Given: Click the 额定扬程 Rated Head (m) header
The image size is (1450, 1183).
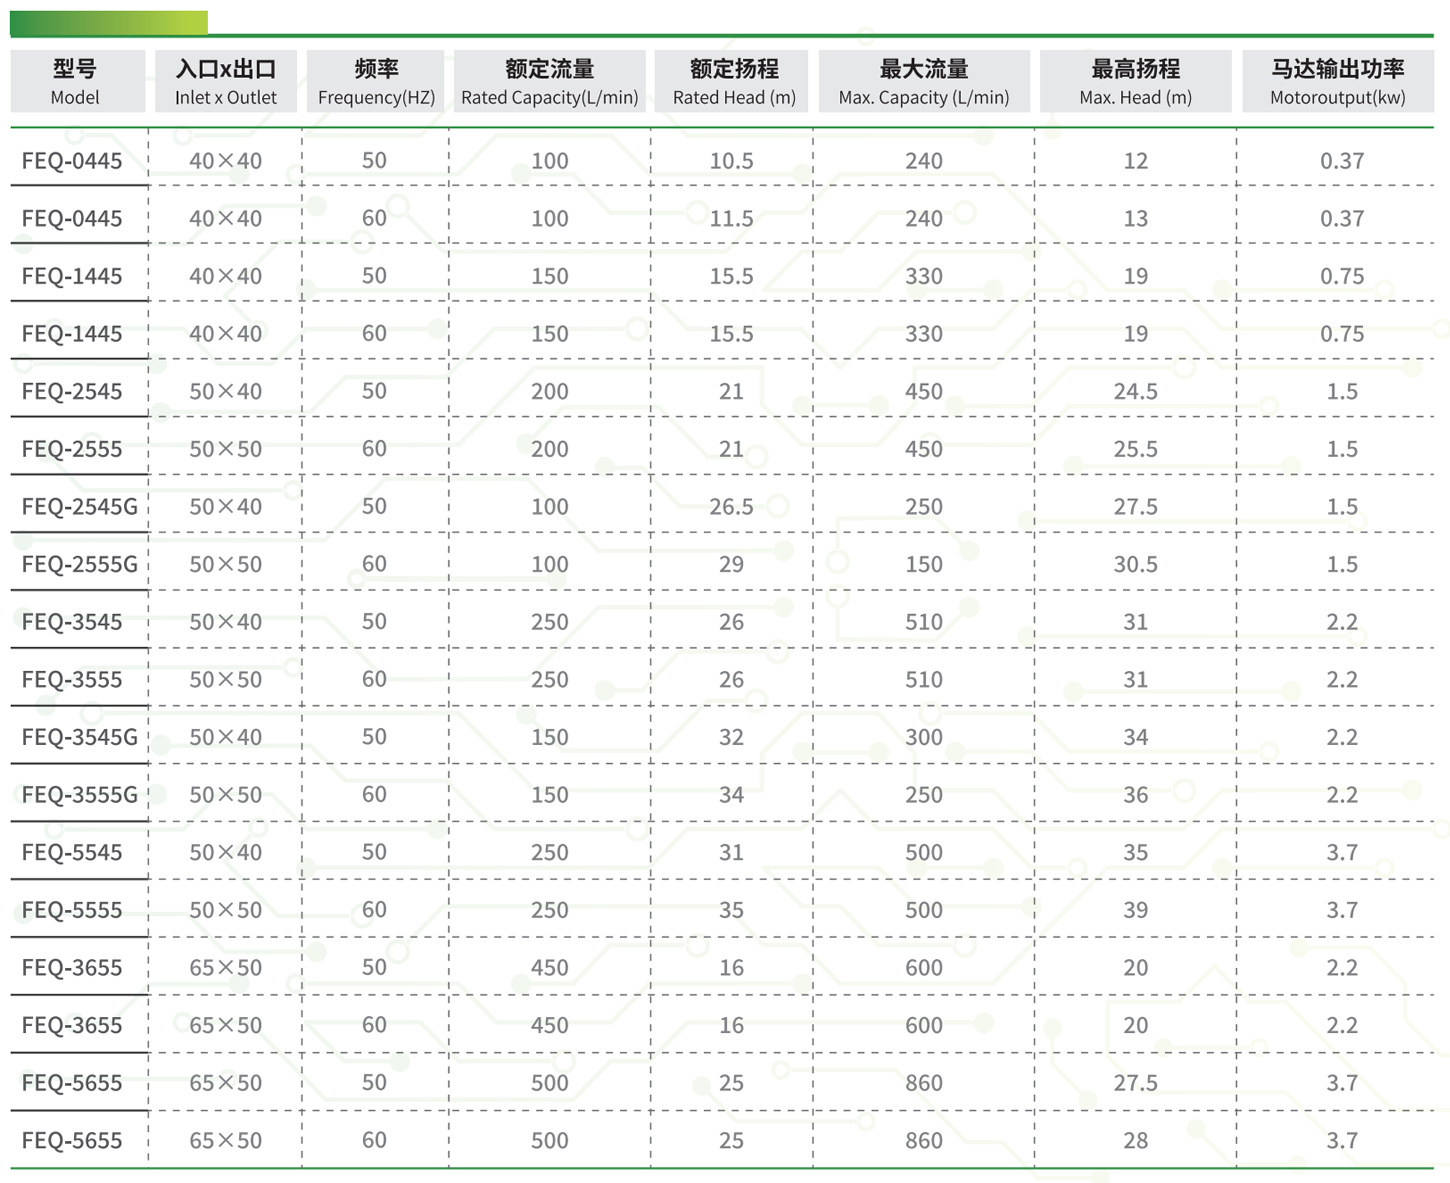Looking at the screenshot, I should (x=733, y=81).
